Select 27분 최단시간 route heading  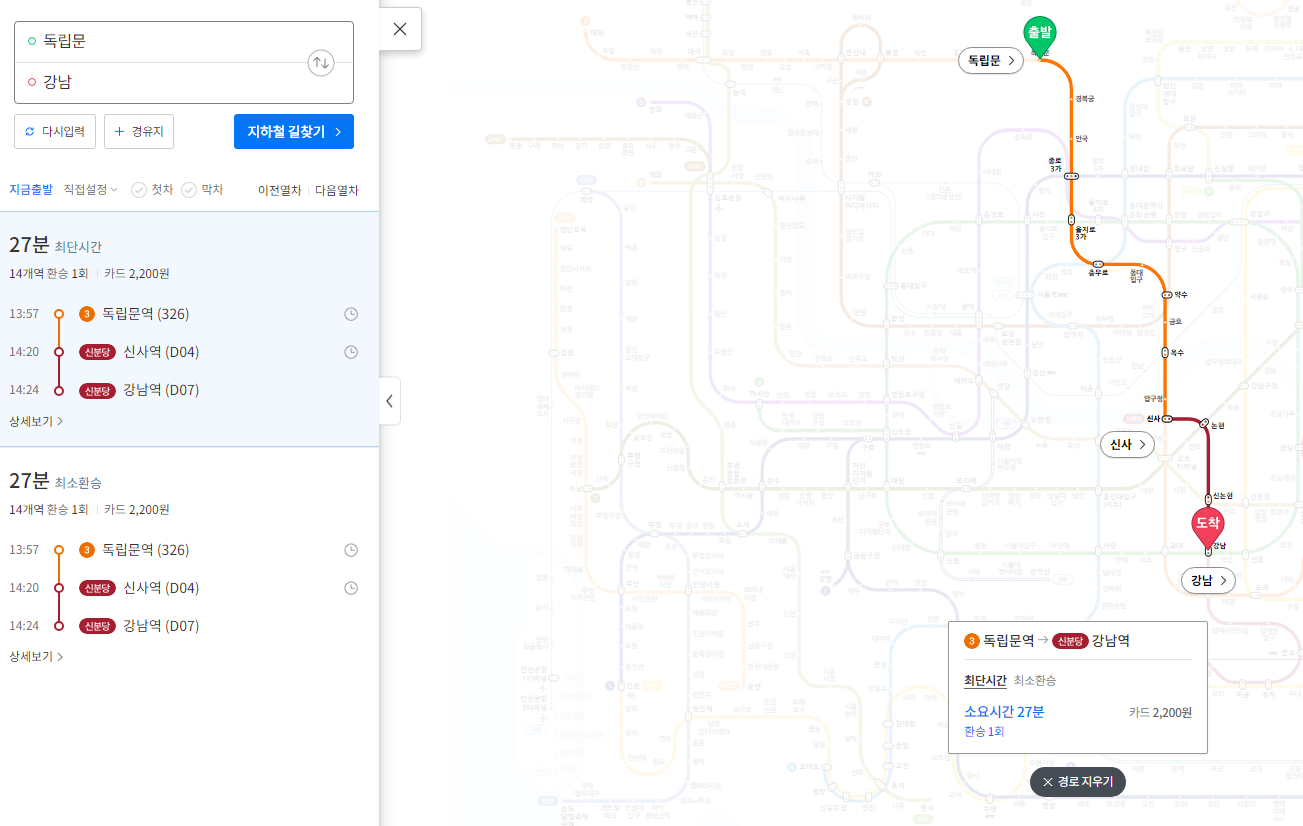(55, 245)
